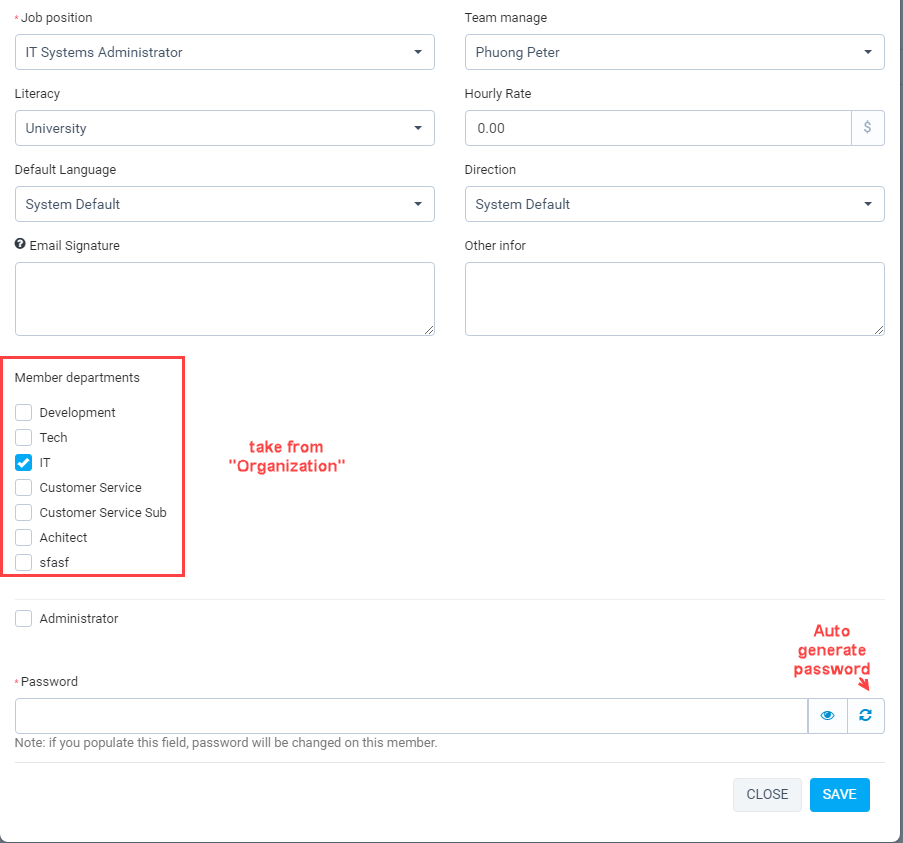Select the Tech department checkbox
The width and height of the screenshot is (903, 843).
24,438
